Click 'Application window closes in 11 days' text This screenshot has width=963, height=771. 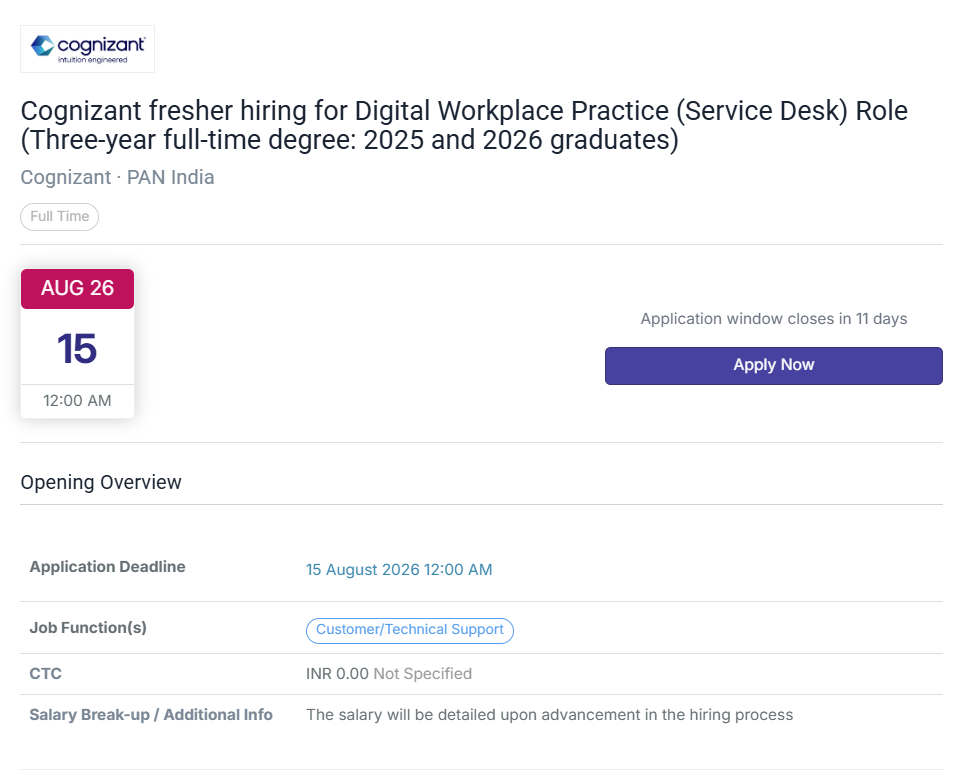point(774,319)
